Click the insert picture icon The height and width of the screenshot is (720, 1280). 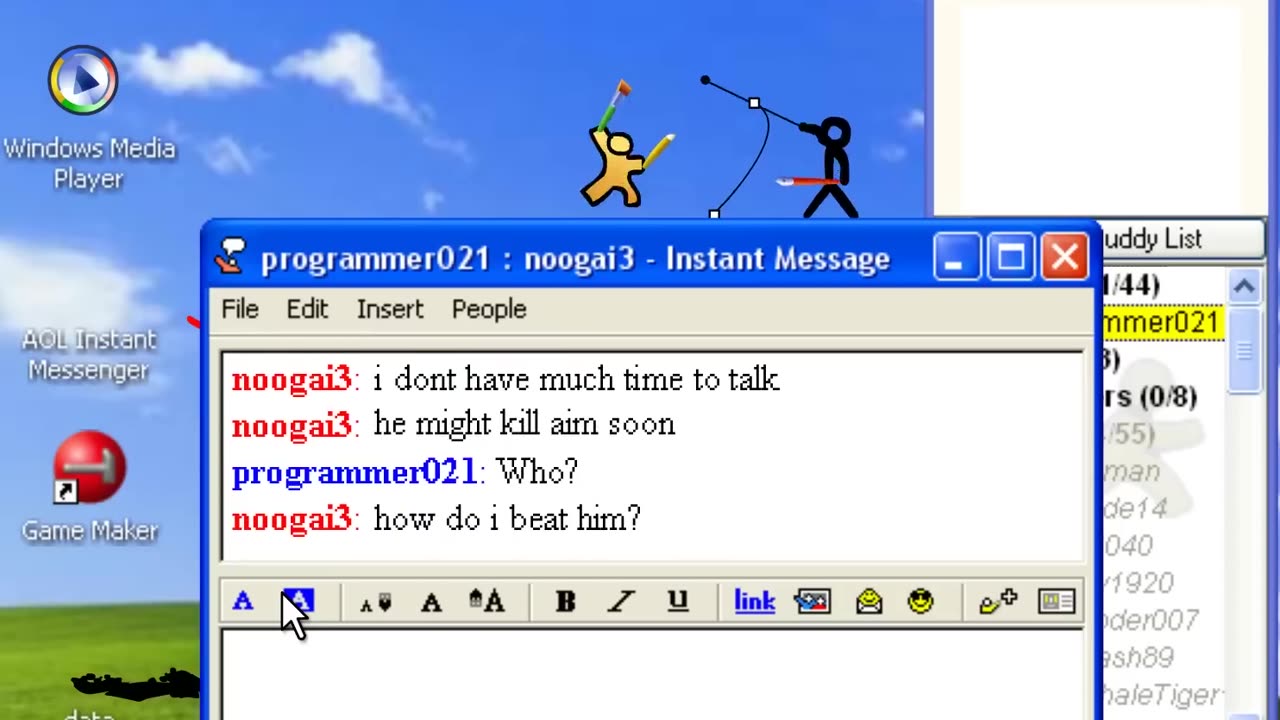point(812,602)
